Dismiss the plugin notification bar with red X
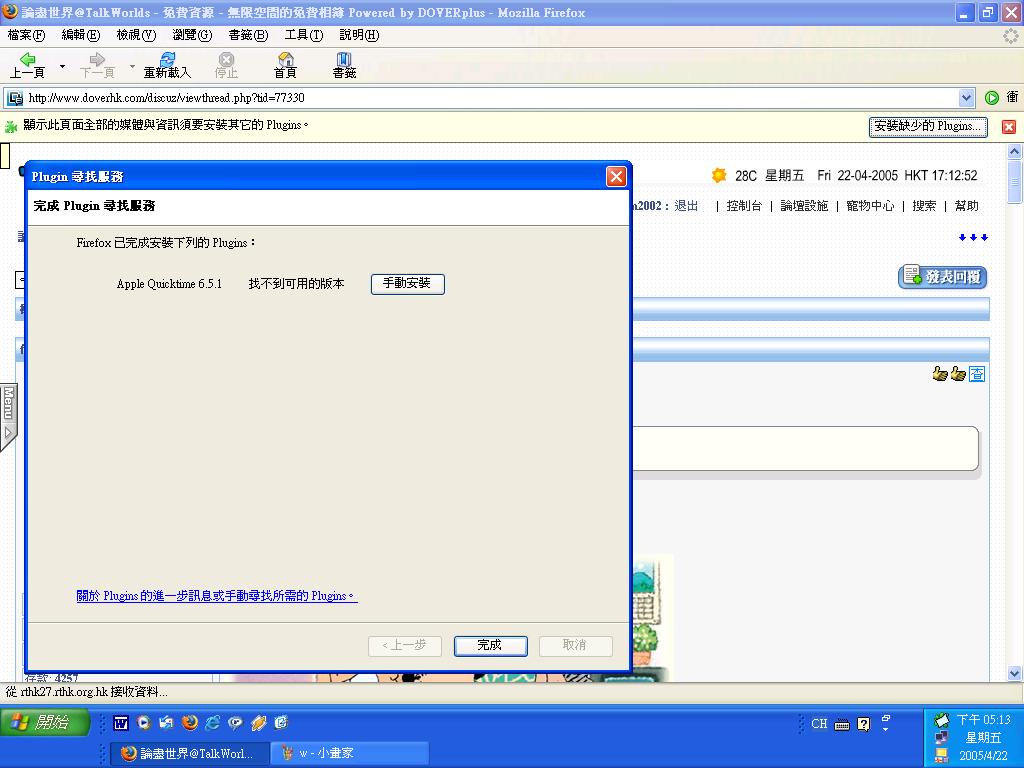This screenshot has width=1024, height=768. click(x=1009, y=127)
